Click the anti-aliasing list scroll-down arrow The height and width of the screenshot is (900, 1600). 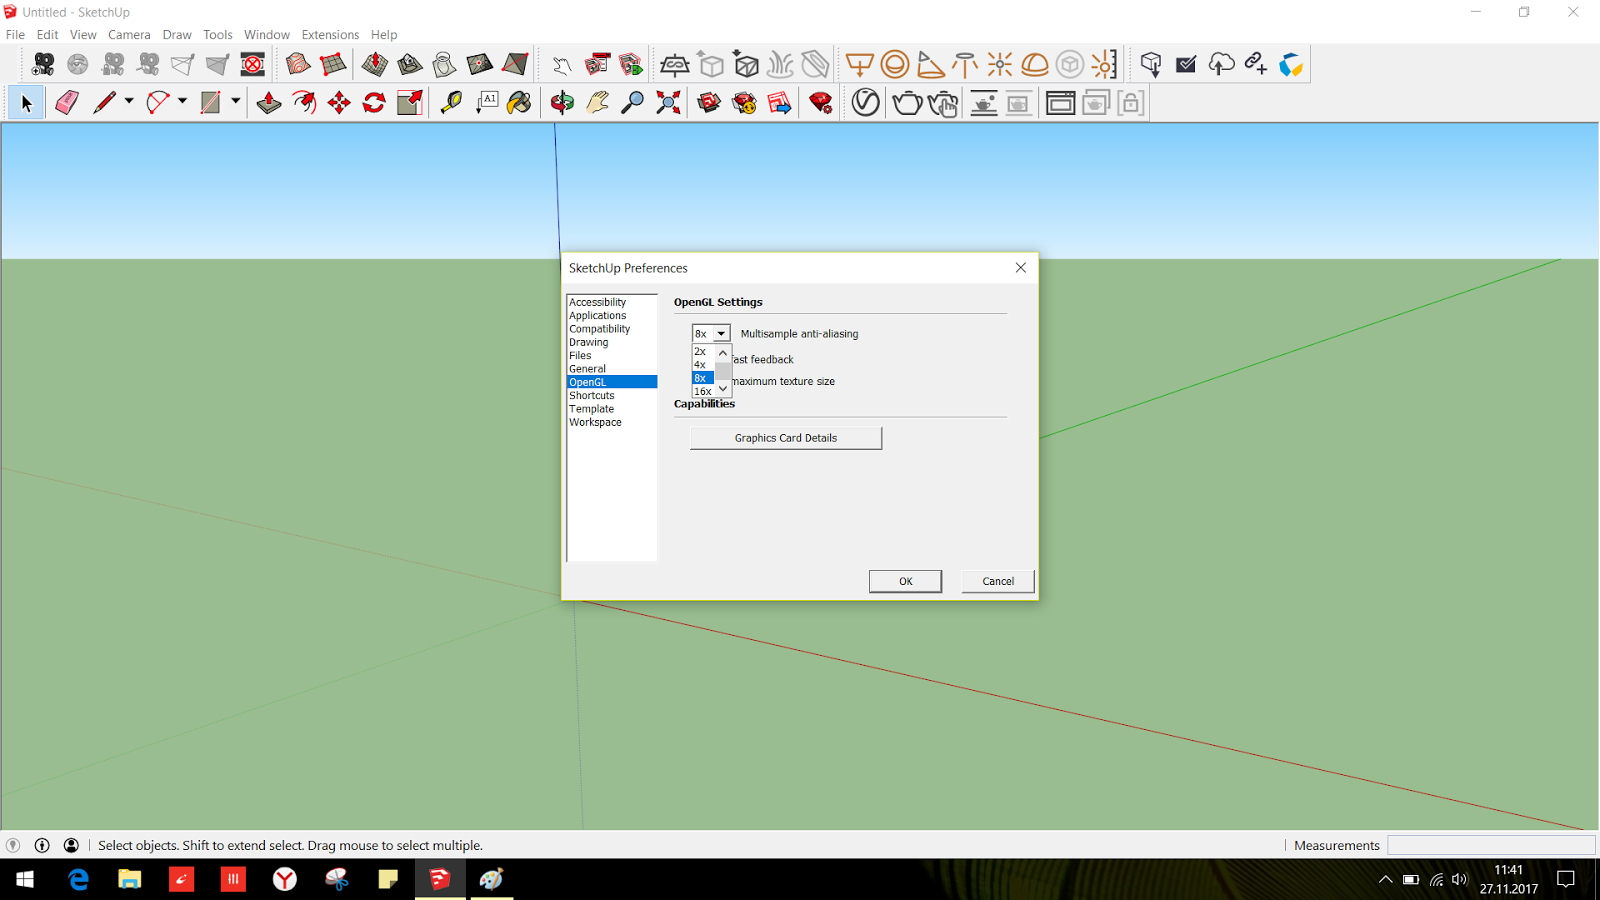pos(723,390)
